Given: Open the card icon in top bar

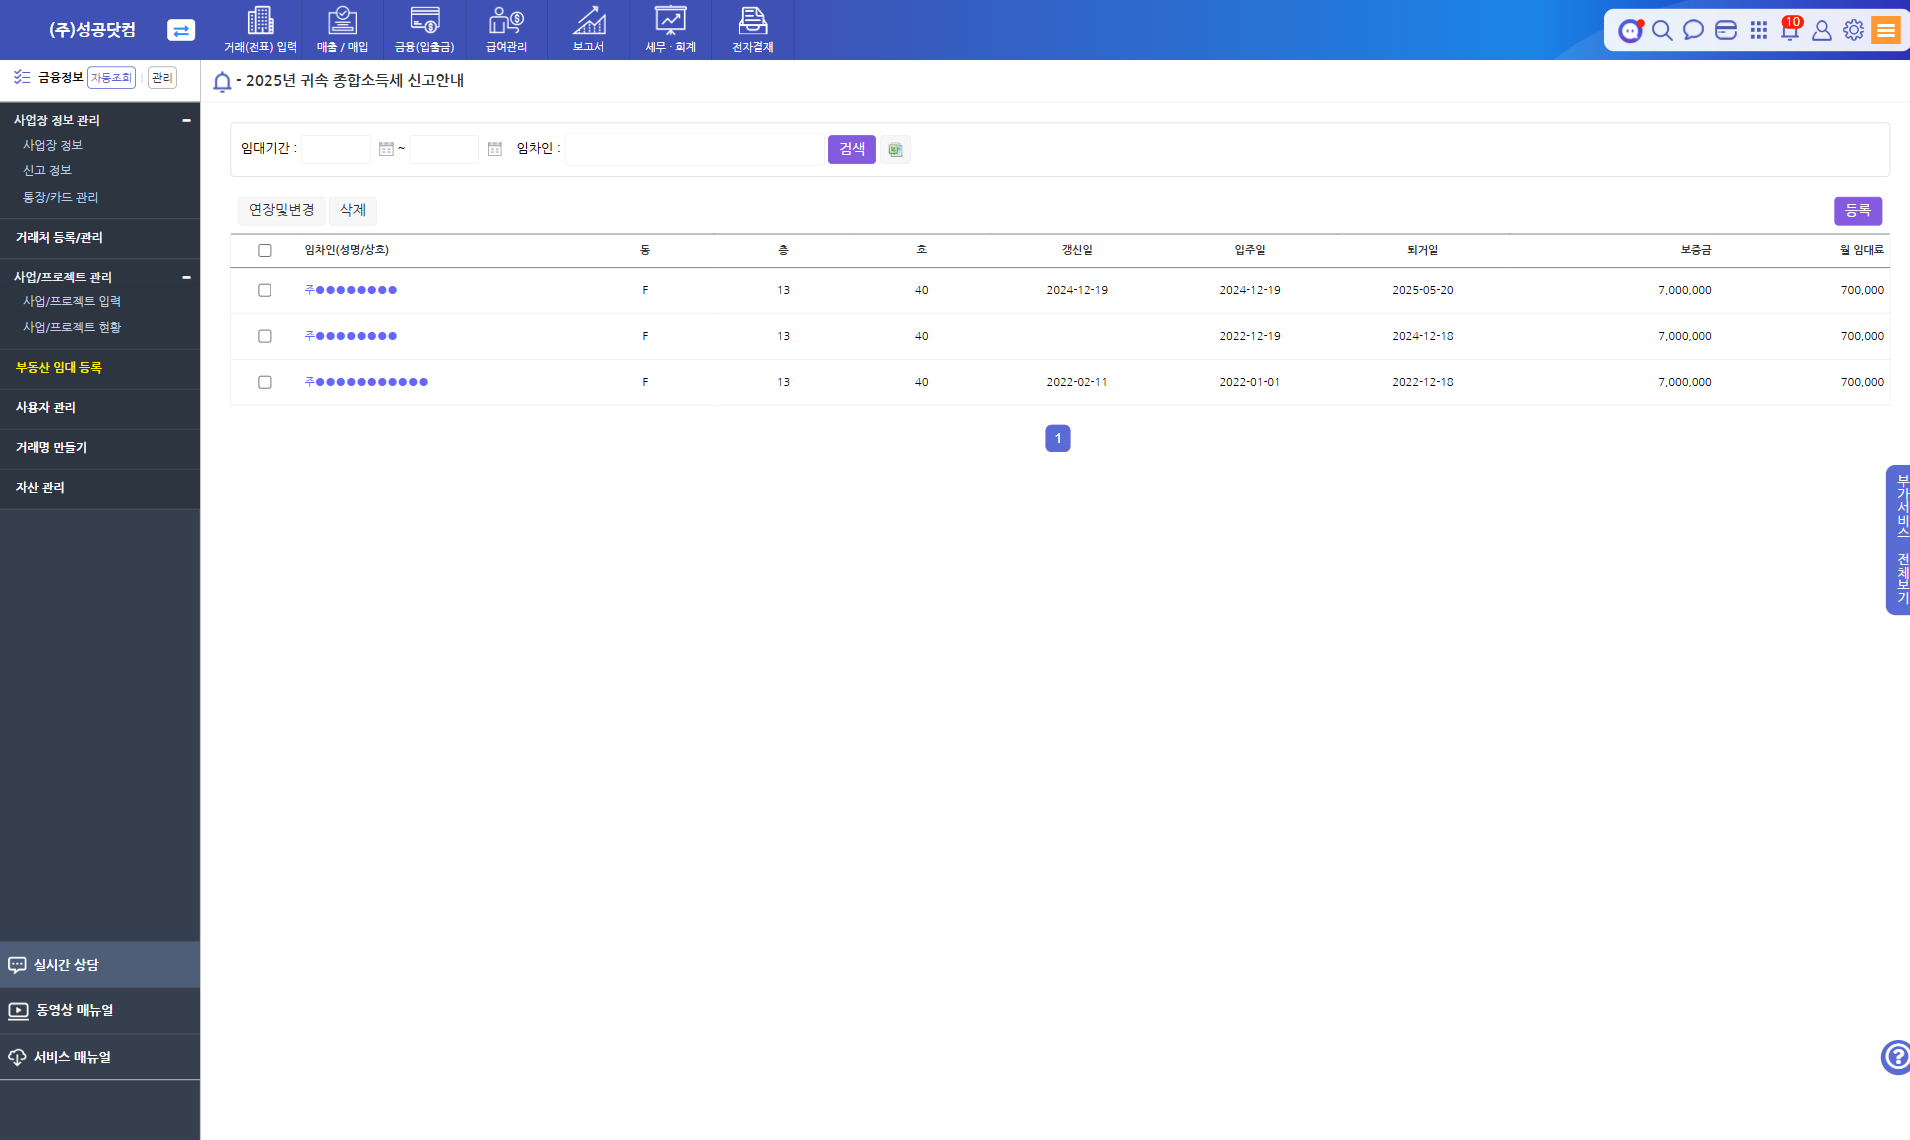Looking at the screenshot, I should 1726,30.
